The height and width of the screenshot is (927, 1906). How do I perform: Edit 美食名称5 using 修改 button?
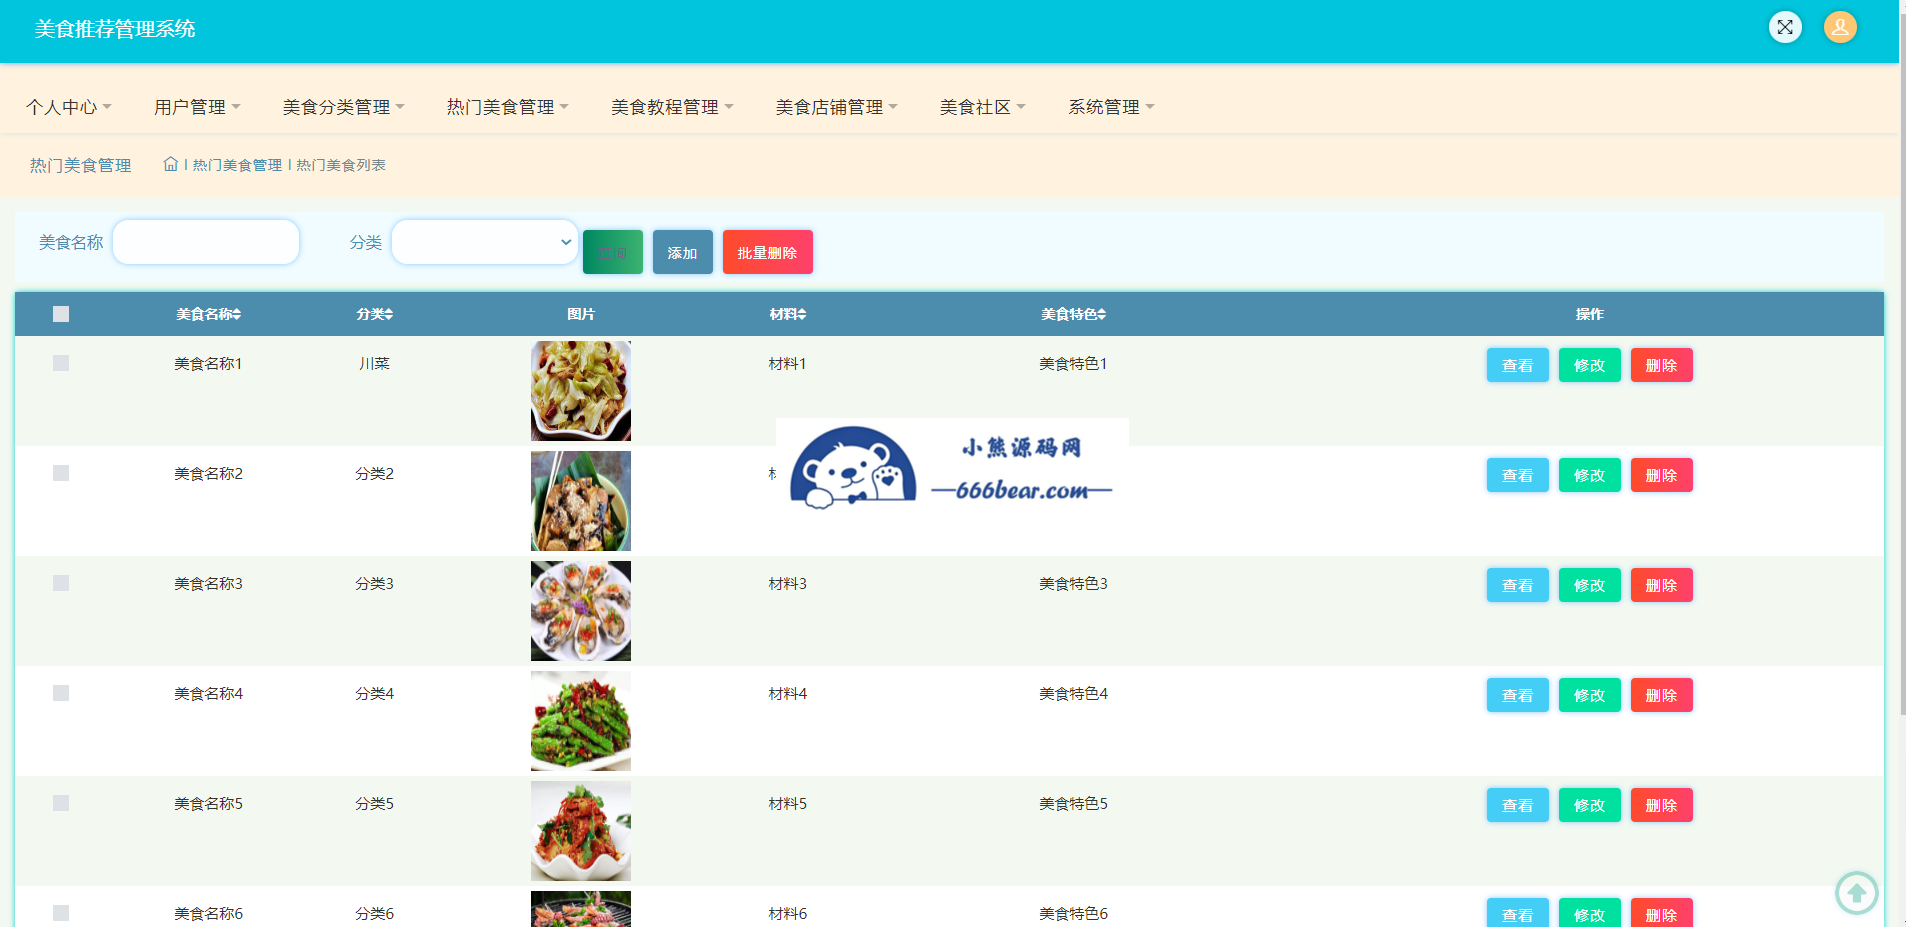[1590, 805]
